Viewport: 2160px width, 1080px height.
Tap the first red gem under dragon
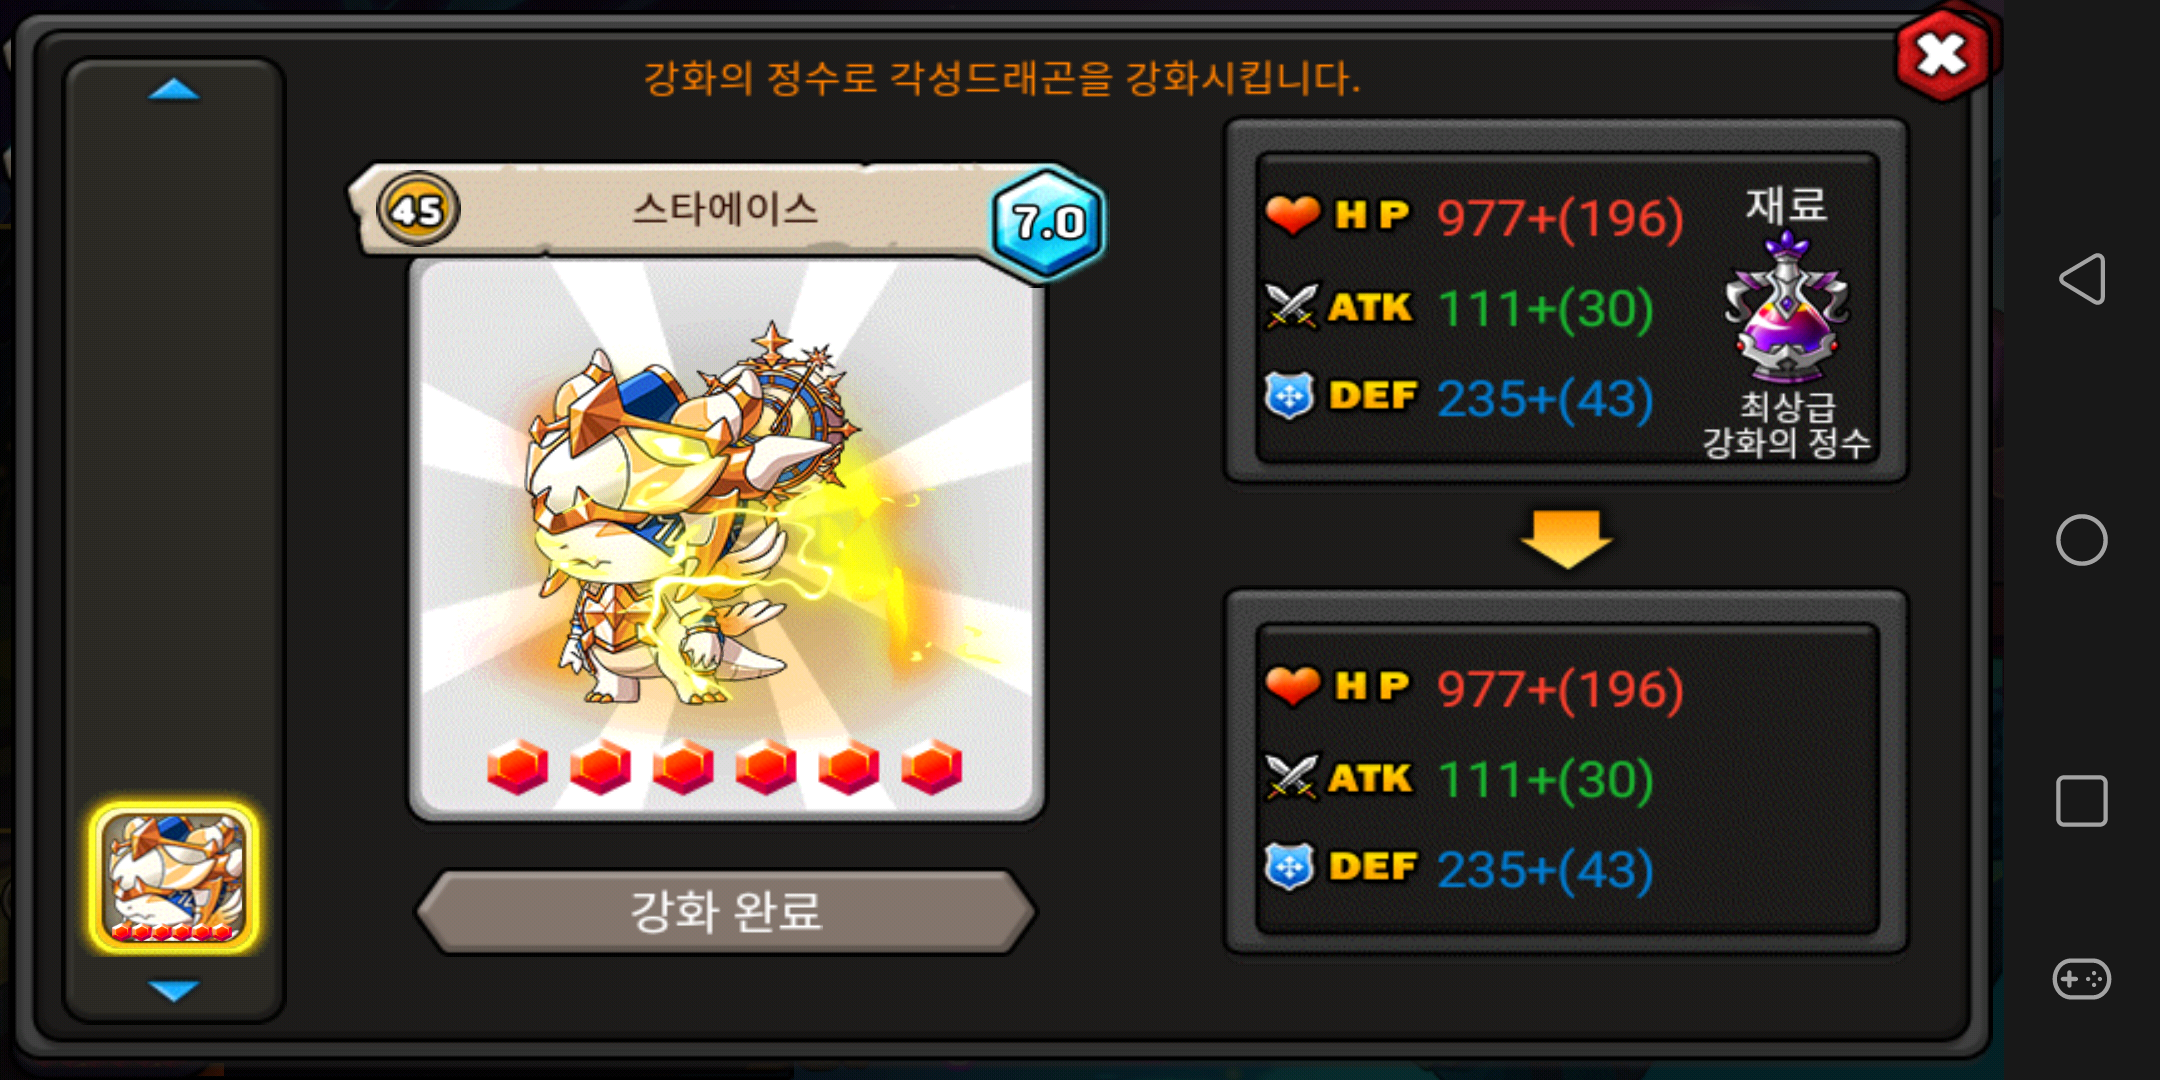click(517, 767)
